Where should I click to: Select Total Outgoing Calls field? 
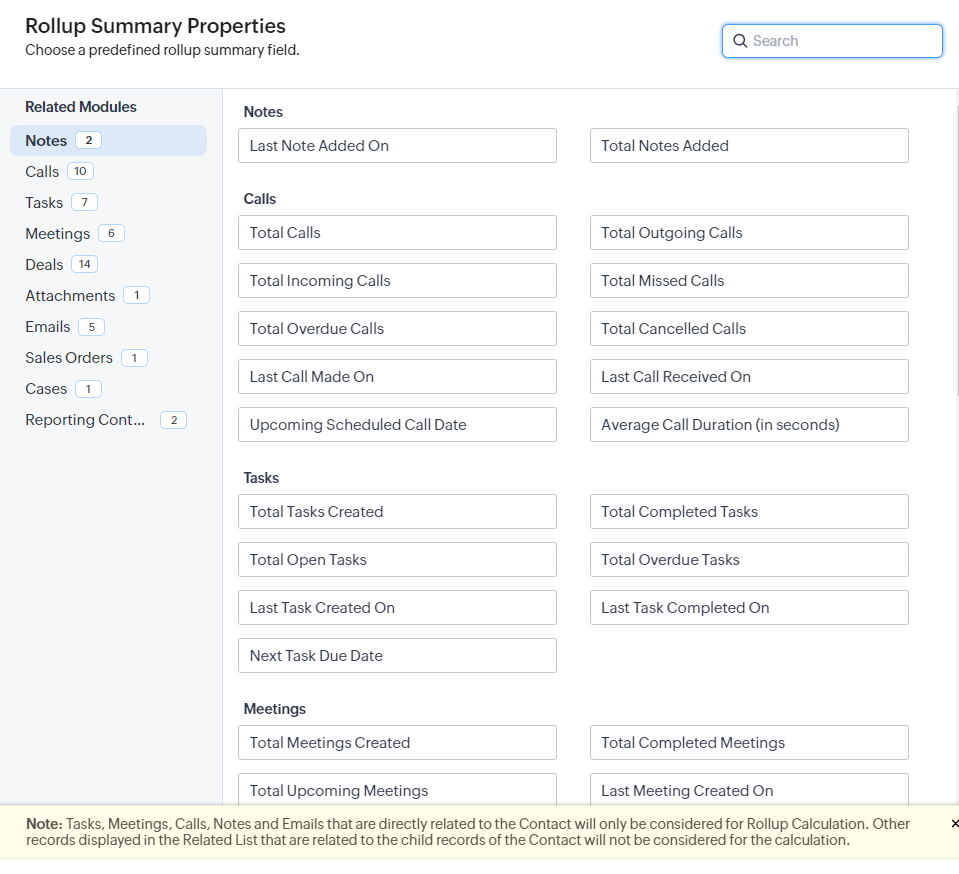click(x=748, y=233)
